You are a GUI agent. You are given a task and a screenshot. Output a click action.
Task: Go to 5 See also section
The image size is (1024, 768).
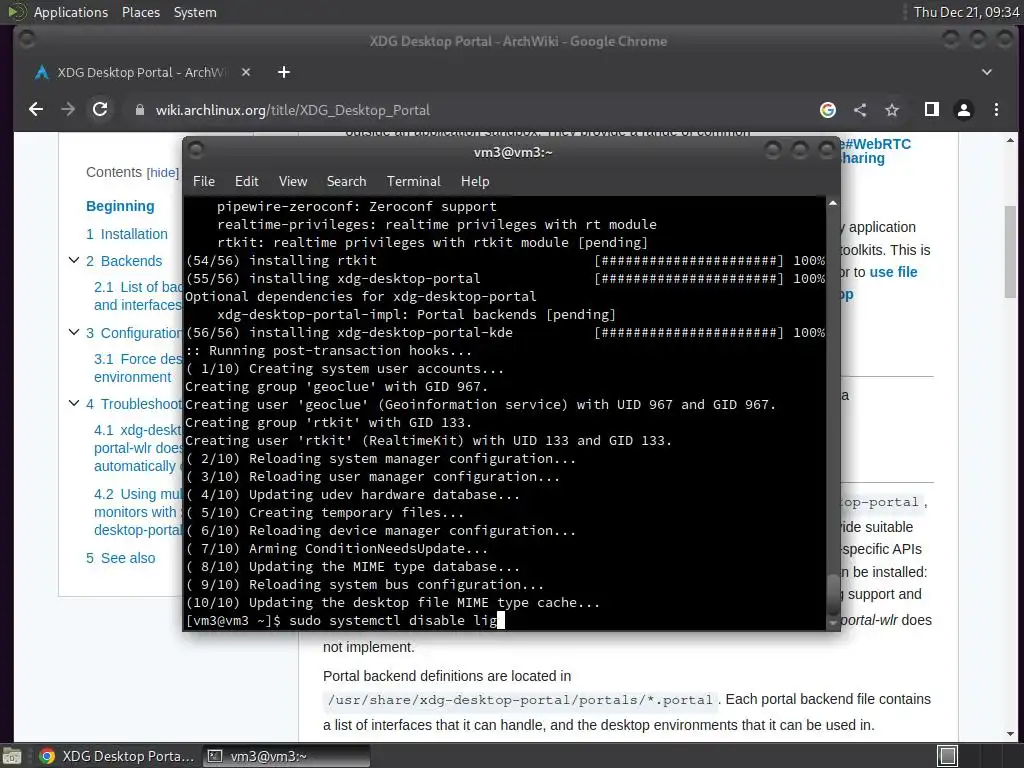point(121,558)
